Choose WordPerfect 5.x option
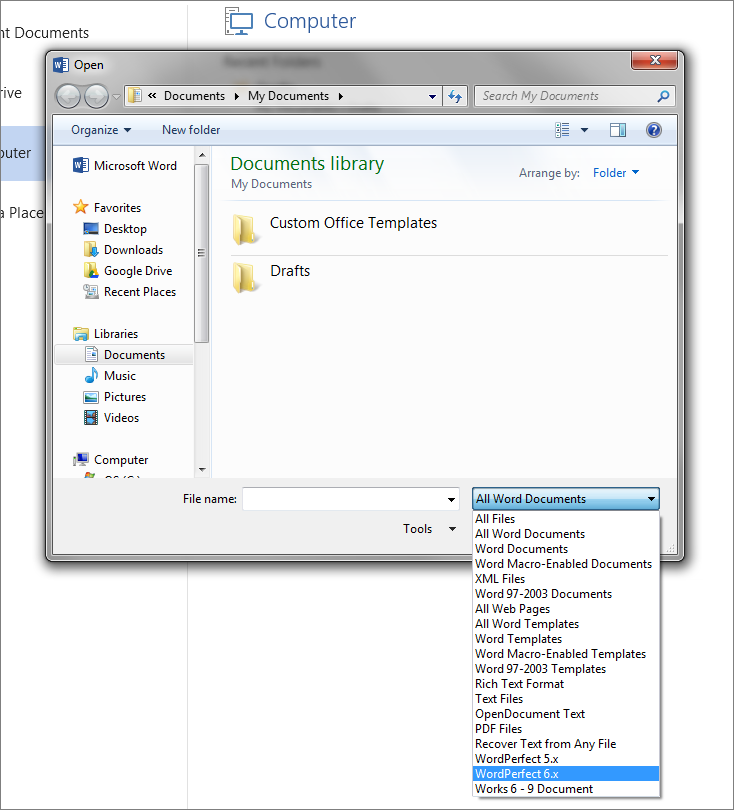This screenshot has height=810, width=734. click(566, 759)
